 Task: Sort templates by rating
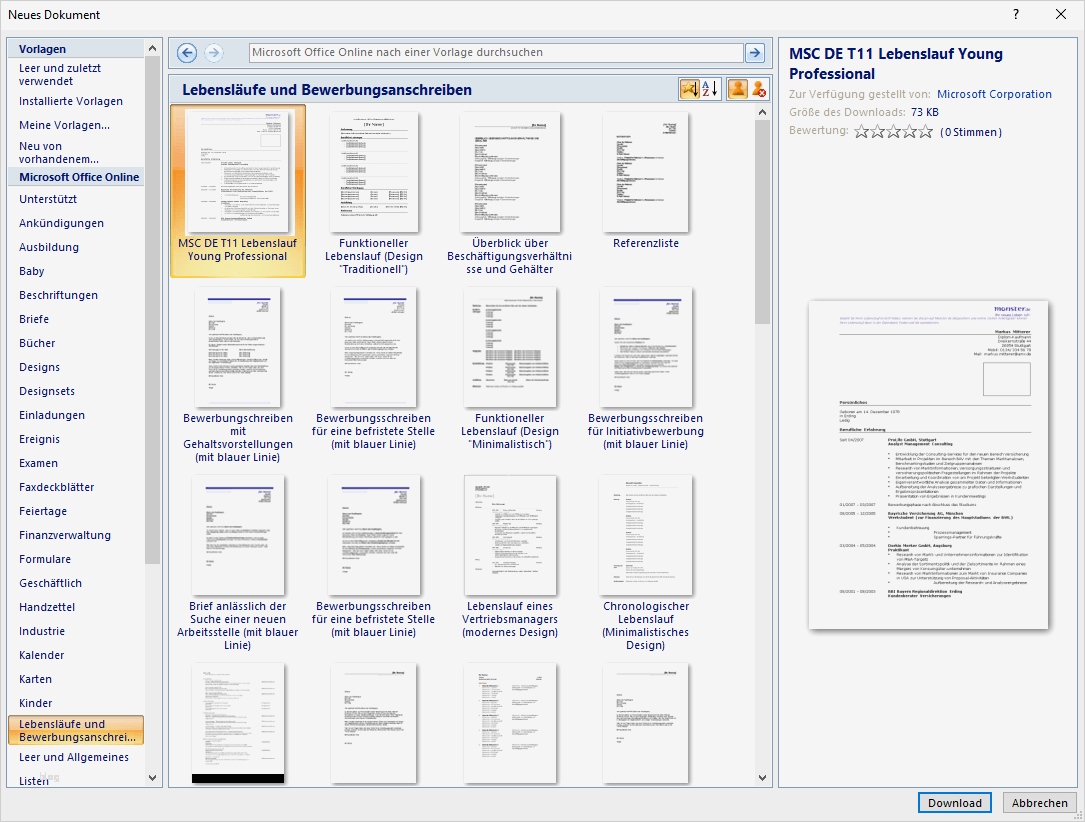(688, 89)
